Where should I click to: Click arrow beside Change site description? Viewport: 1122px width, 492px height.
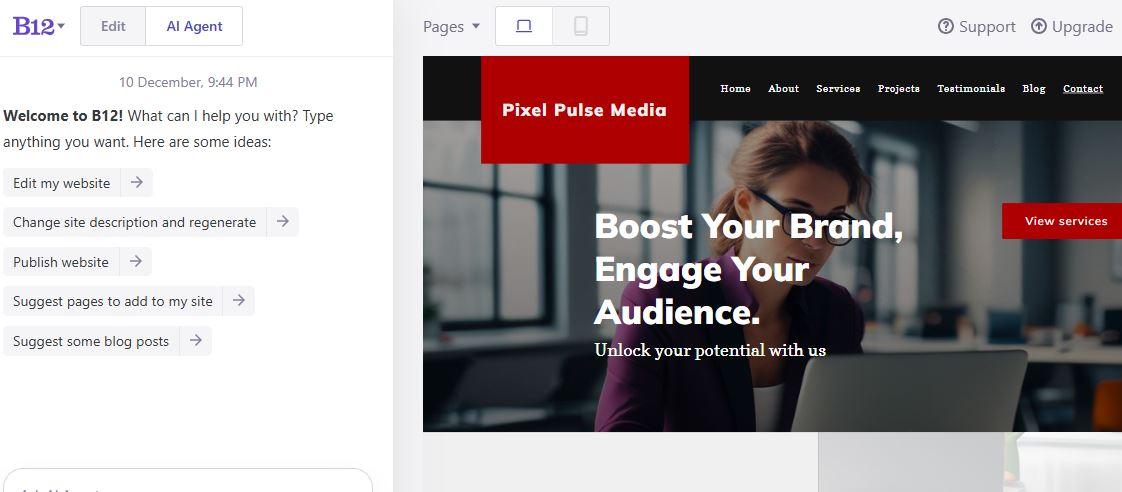283,222
